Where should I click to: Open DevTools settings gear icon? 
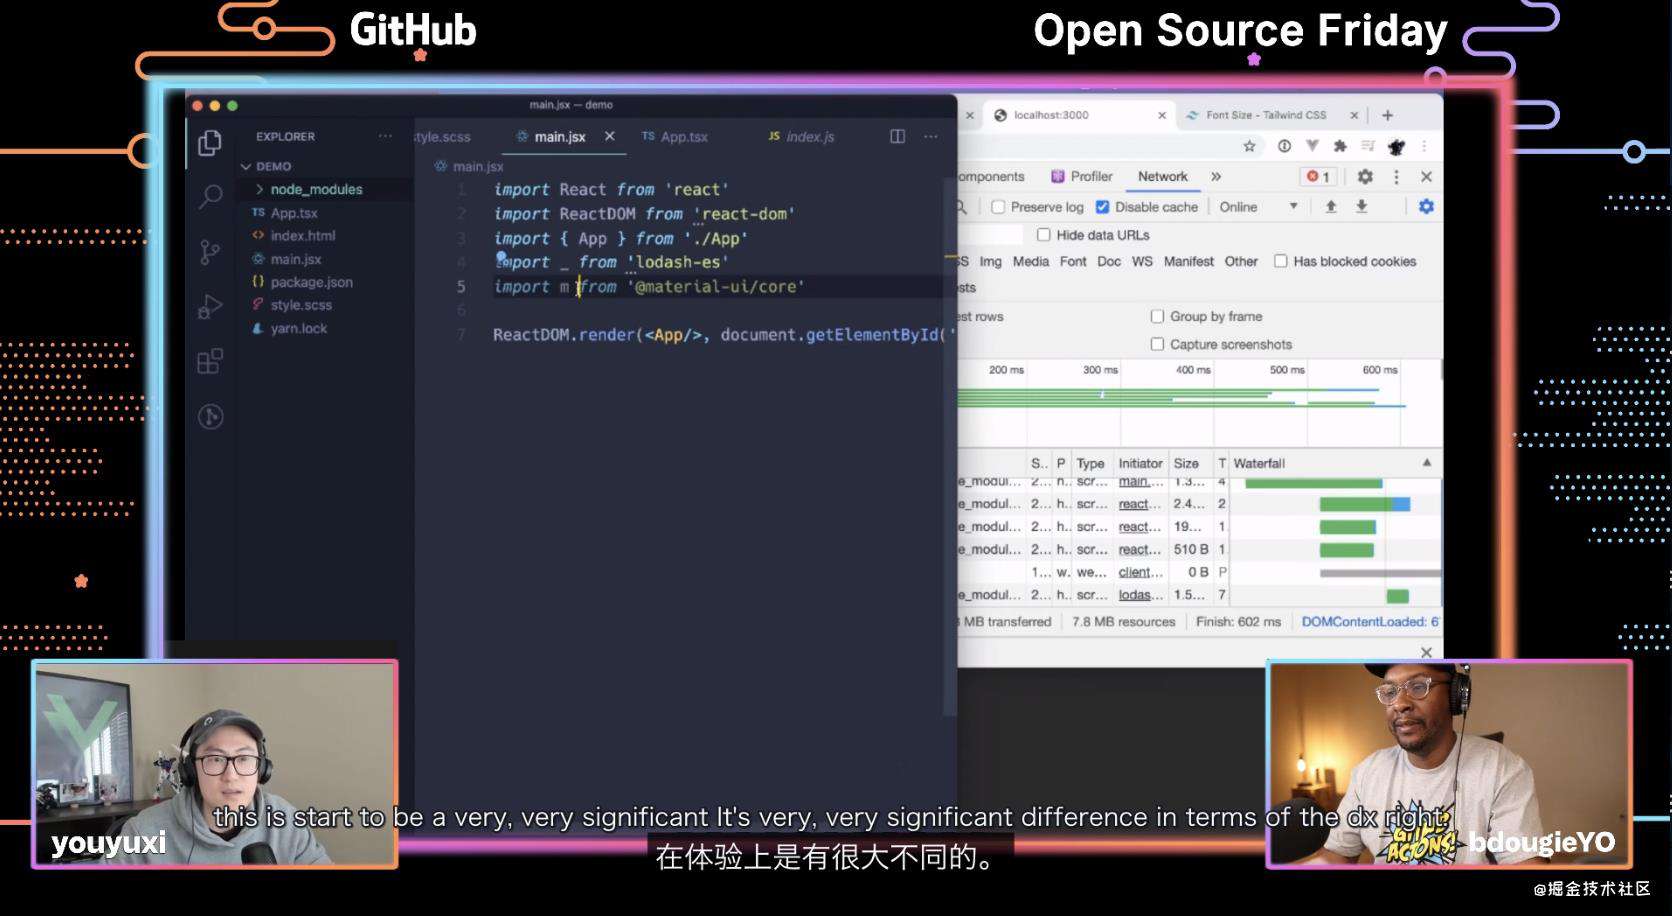click(x=1365, y=176)
